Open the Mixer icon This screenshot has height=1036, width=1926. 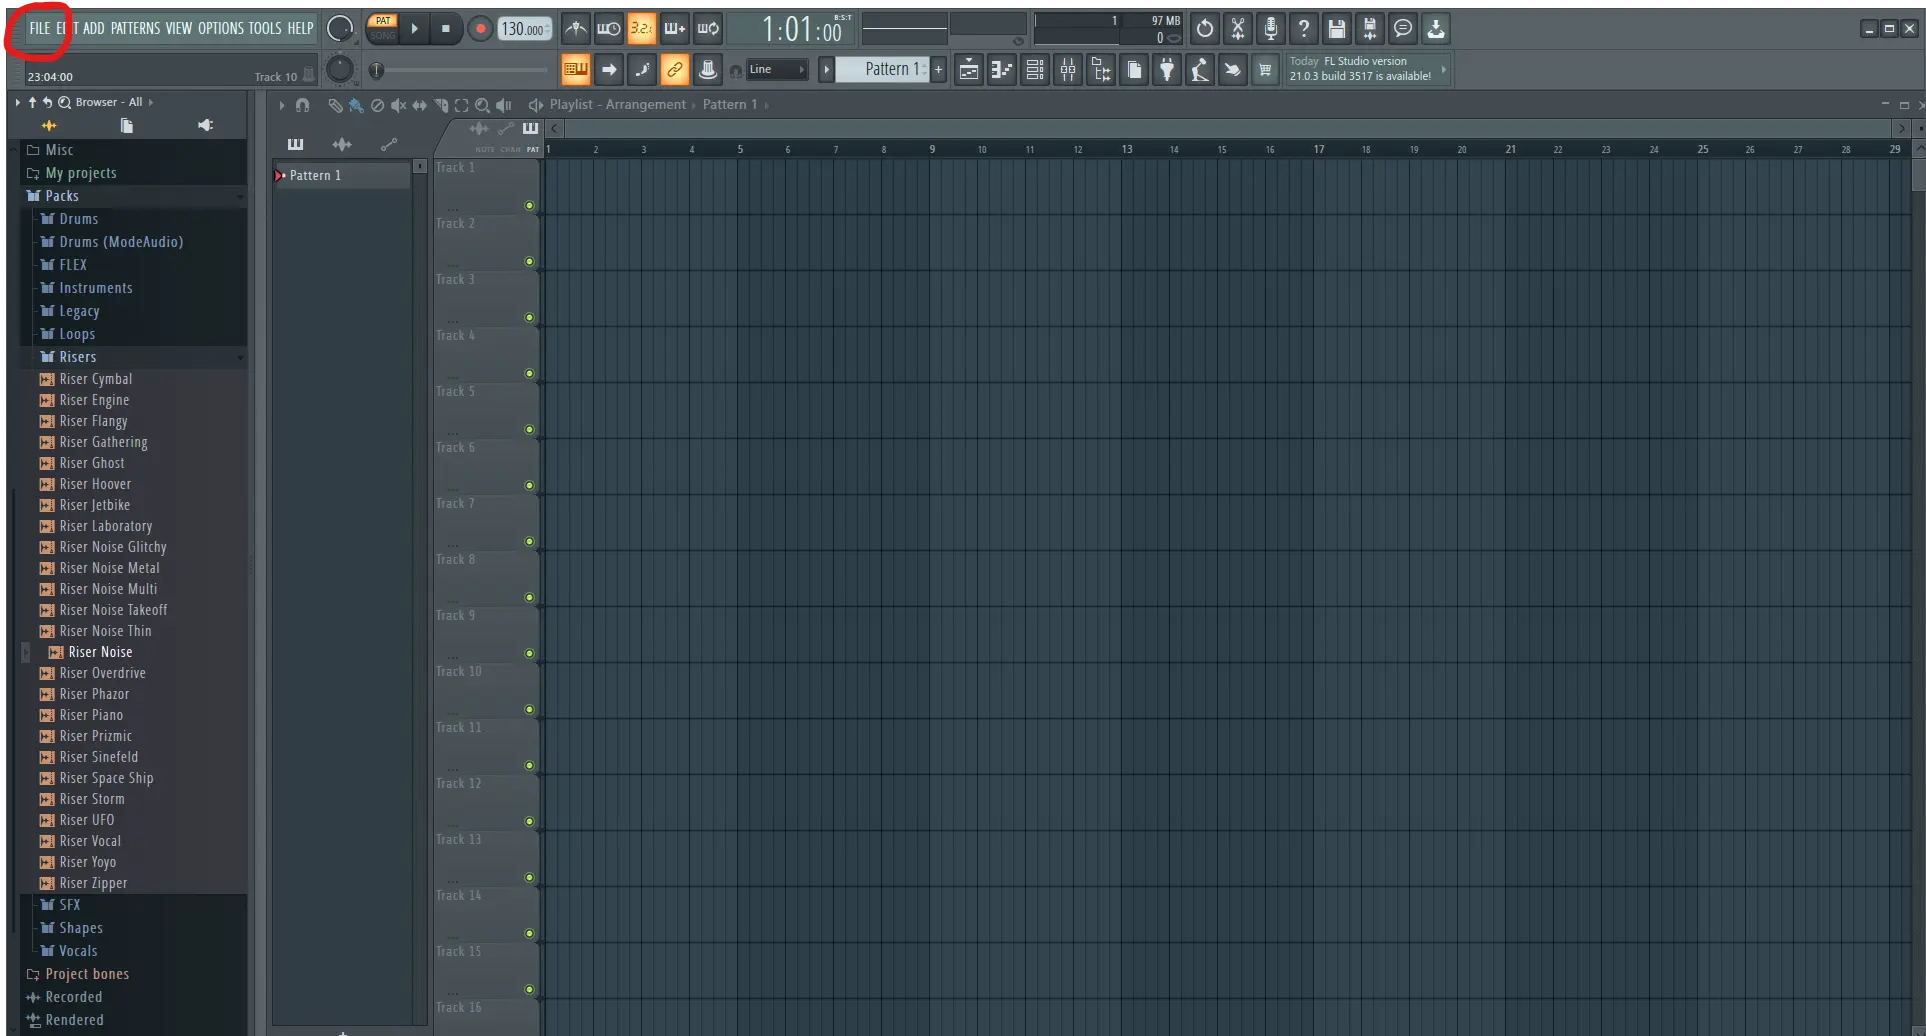coord(1068,69)
